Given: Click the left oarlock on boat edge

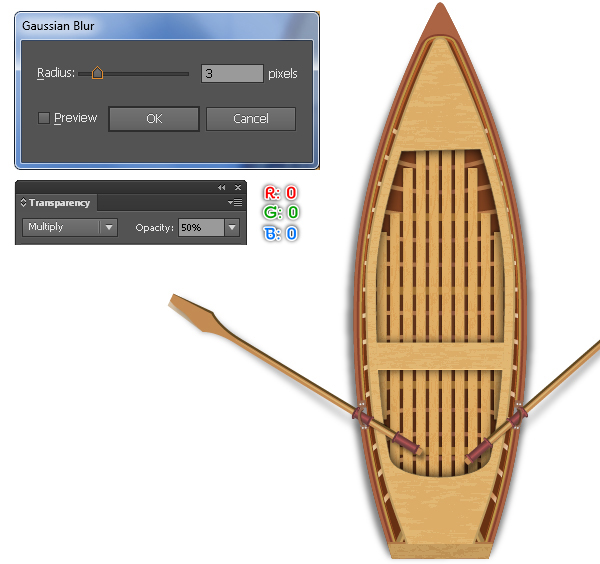Looking at the screenshot, I should tap(362, 415).
